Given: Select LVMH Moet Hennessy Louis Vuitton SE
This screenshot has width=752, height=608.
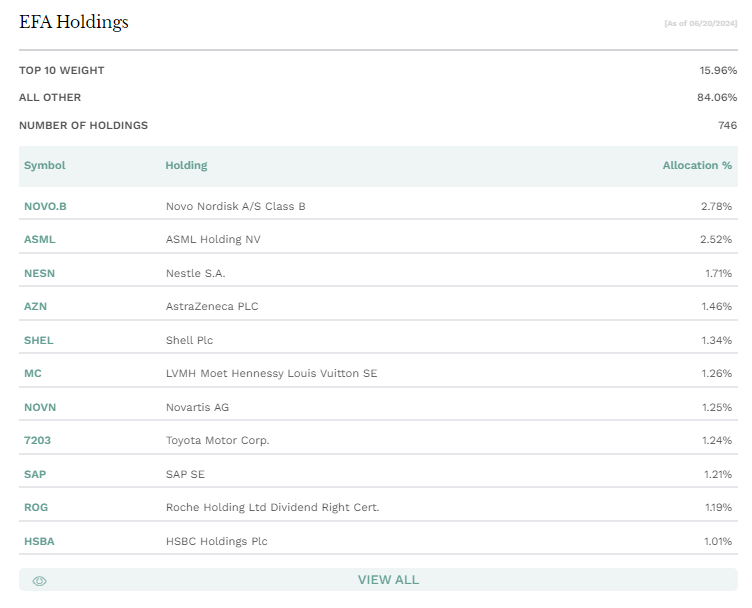Looking at the screenshot, I should click(x=271, y=374).
